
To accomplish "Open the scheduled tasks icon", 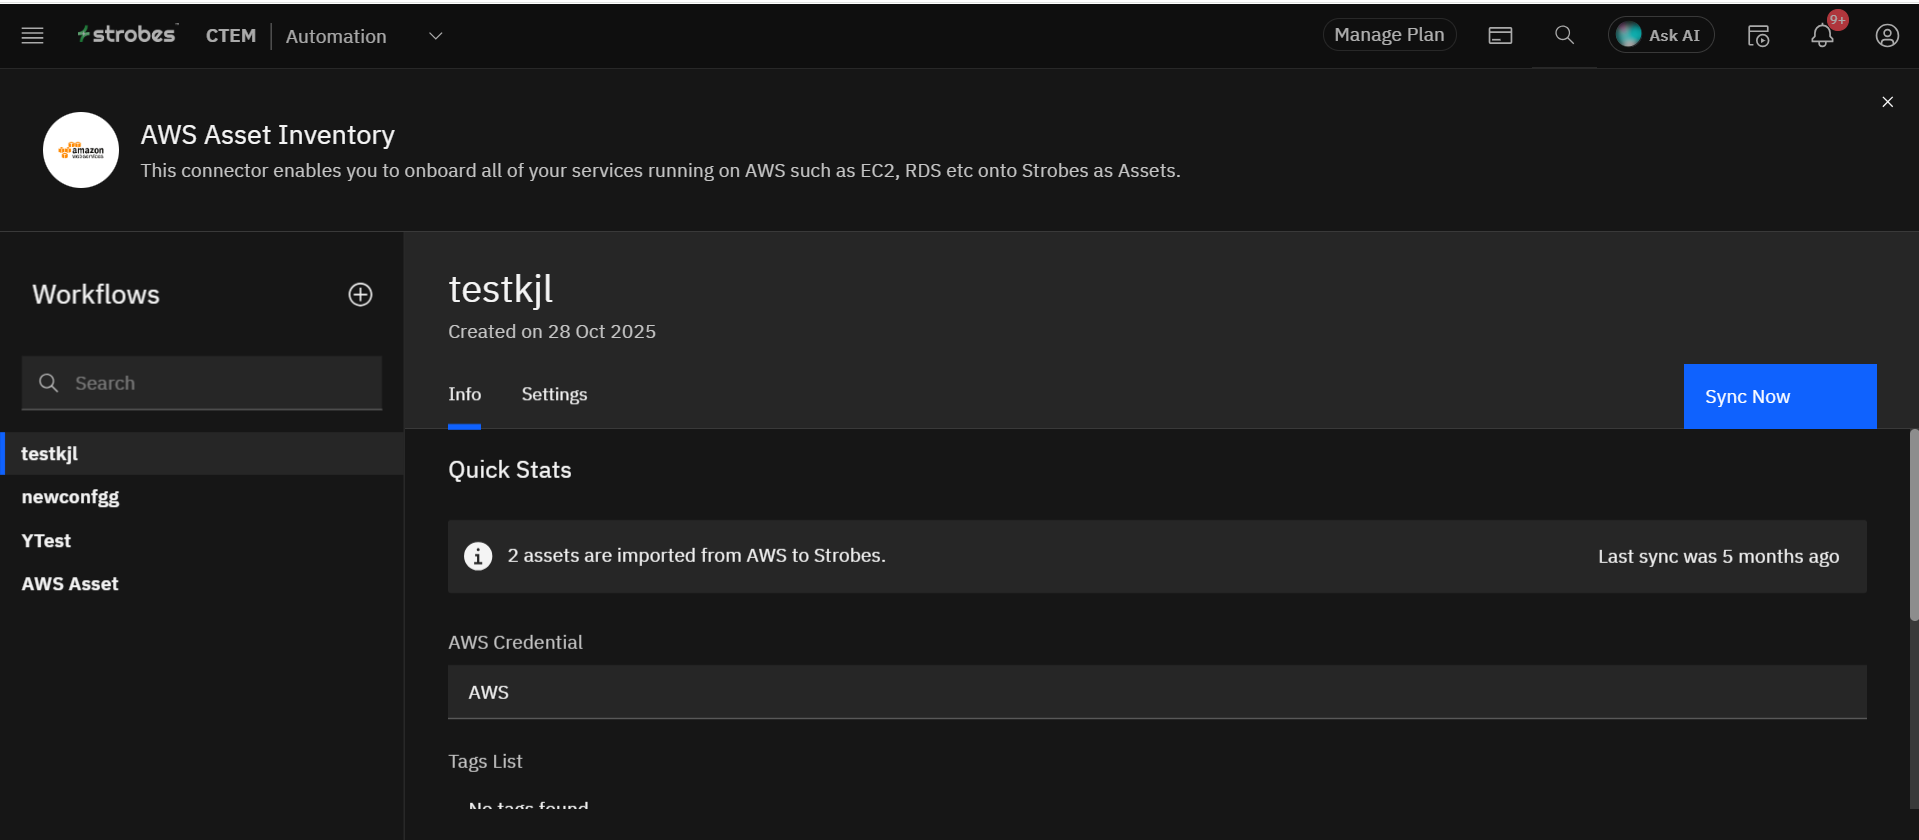I will coord(1758,36).
